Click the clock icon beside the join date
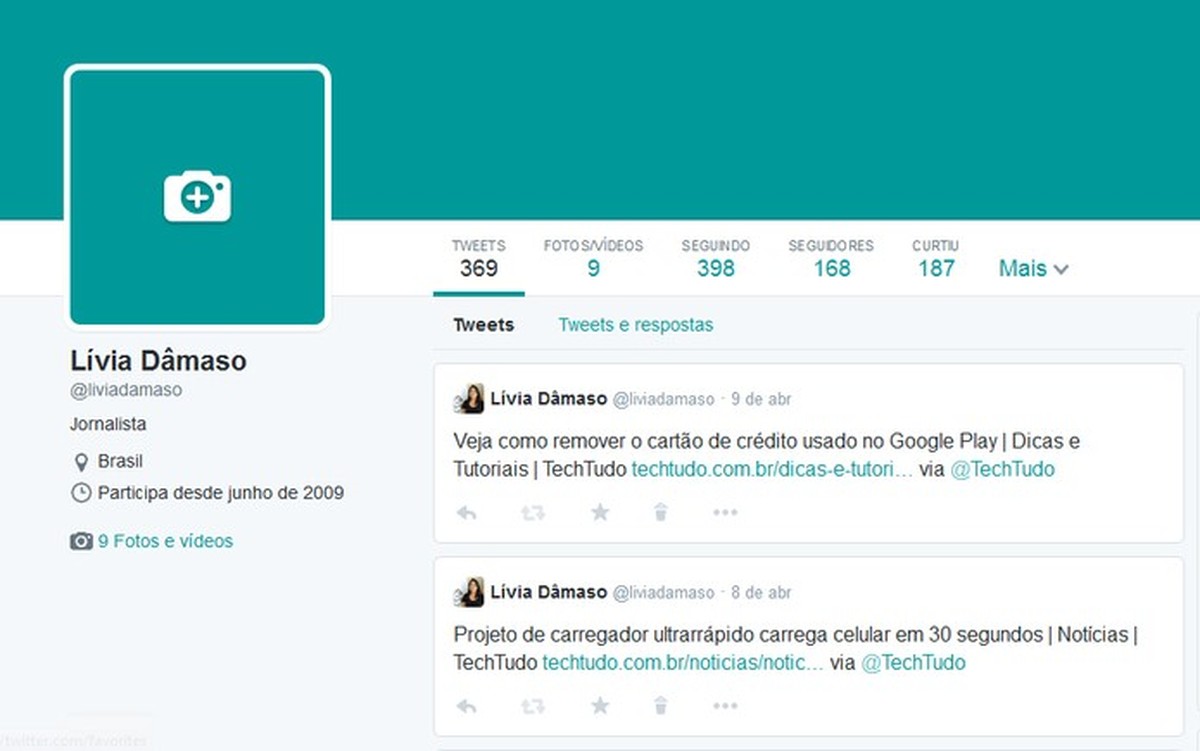The image size is (1200, 751). [x=81, y=492]
